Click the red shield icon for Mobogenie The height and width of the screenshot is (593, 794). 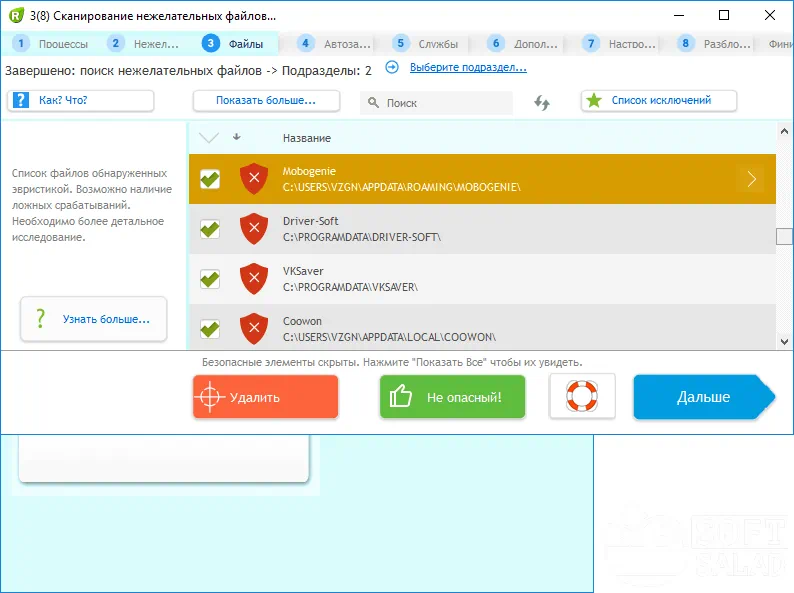254,178
